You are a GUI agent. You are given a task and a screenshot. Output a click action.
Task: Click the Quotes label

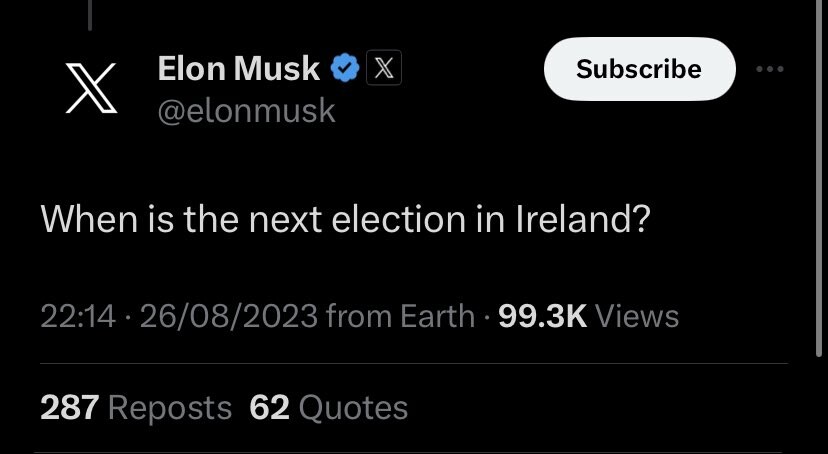[353, 408]
